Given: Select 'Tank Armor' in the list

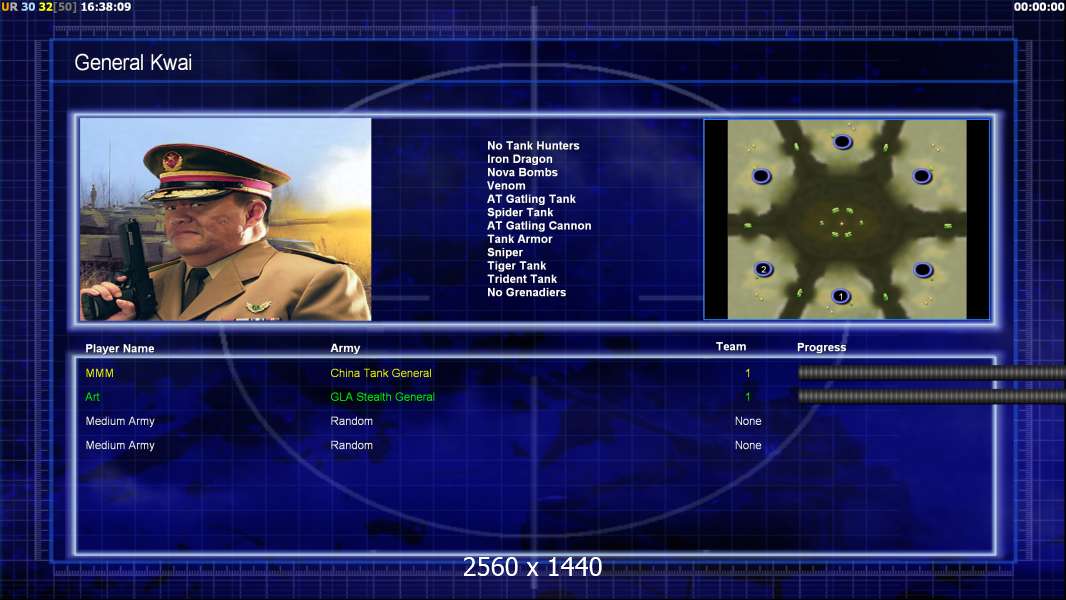Looking at the screenshot, I should (x=519, y=239).
